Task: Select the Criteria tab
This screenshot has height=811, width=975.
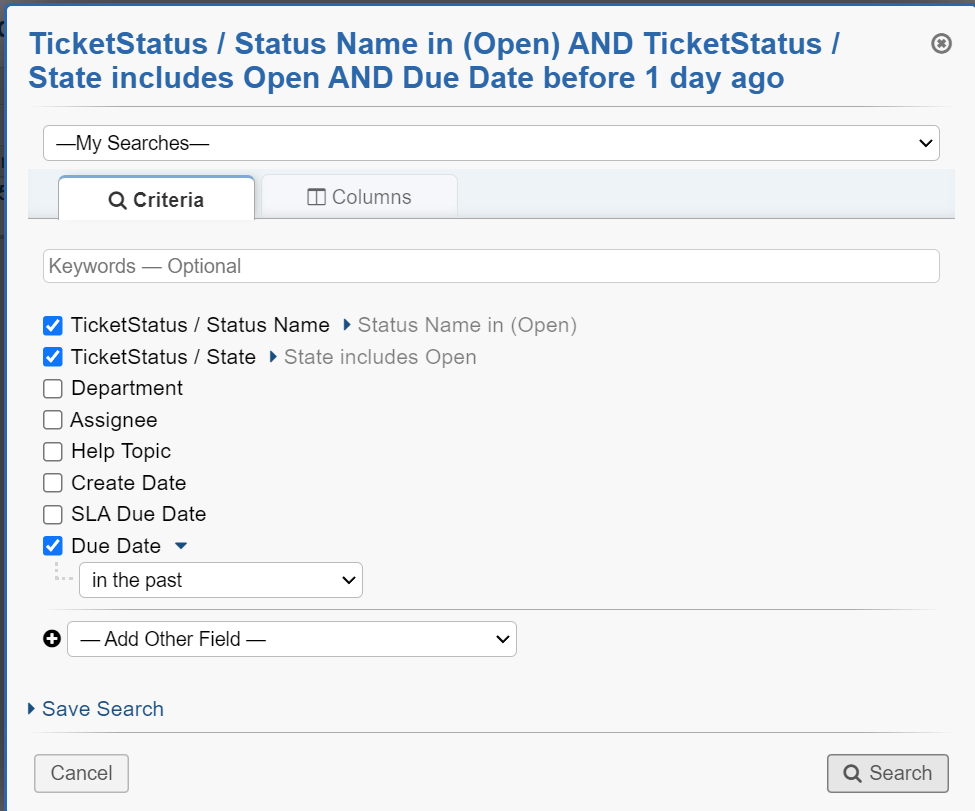Action: click(156, 200)
